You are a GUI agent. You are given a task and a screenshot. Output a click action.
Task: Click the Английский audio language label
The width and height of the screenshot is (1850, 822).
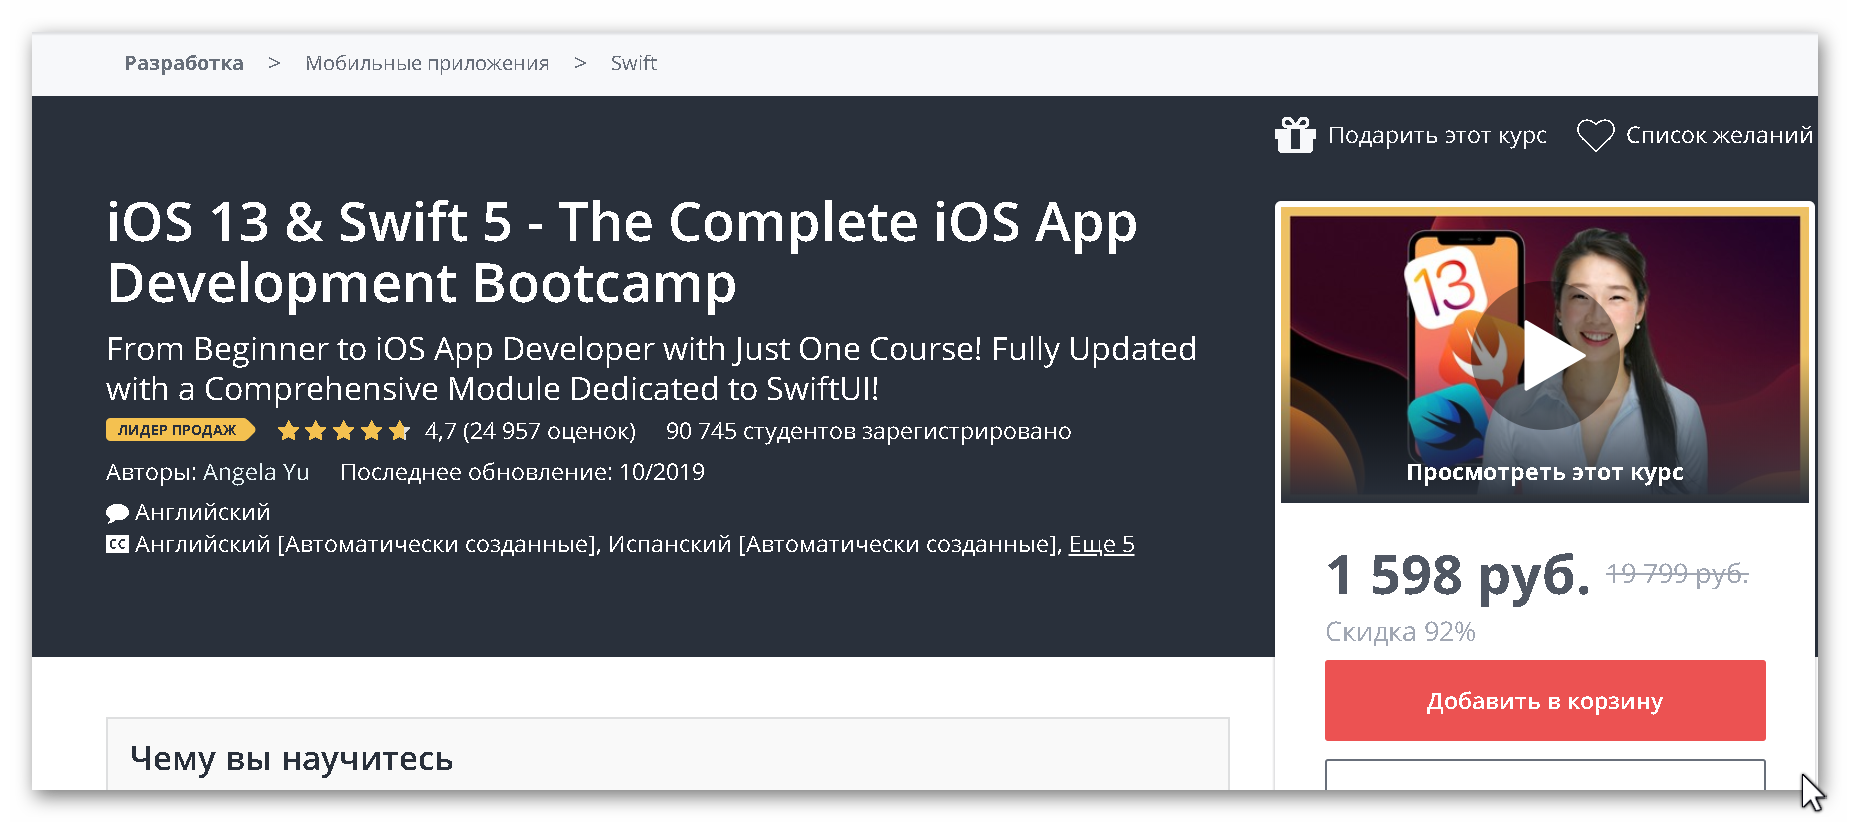pos(202,512)
